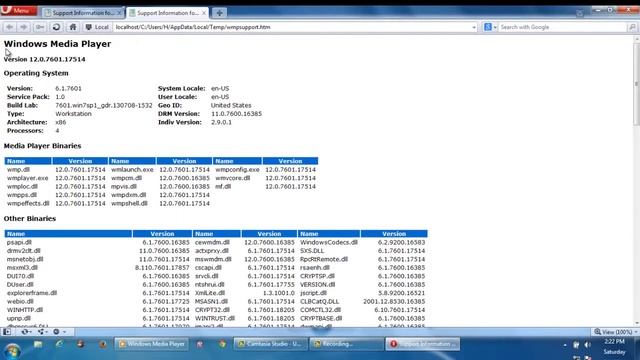Image resolution: width=640 pixels, height=360 pixels.
Task: Select the active second Support Information tab
Action: 167,13
